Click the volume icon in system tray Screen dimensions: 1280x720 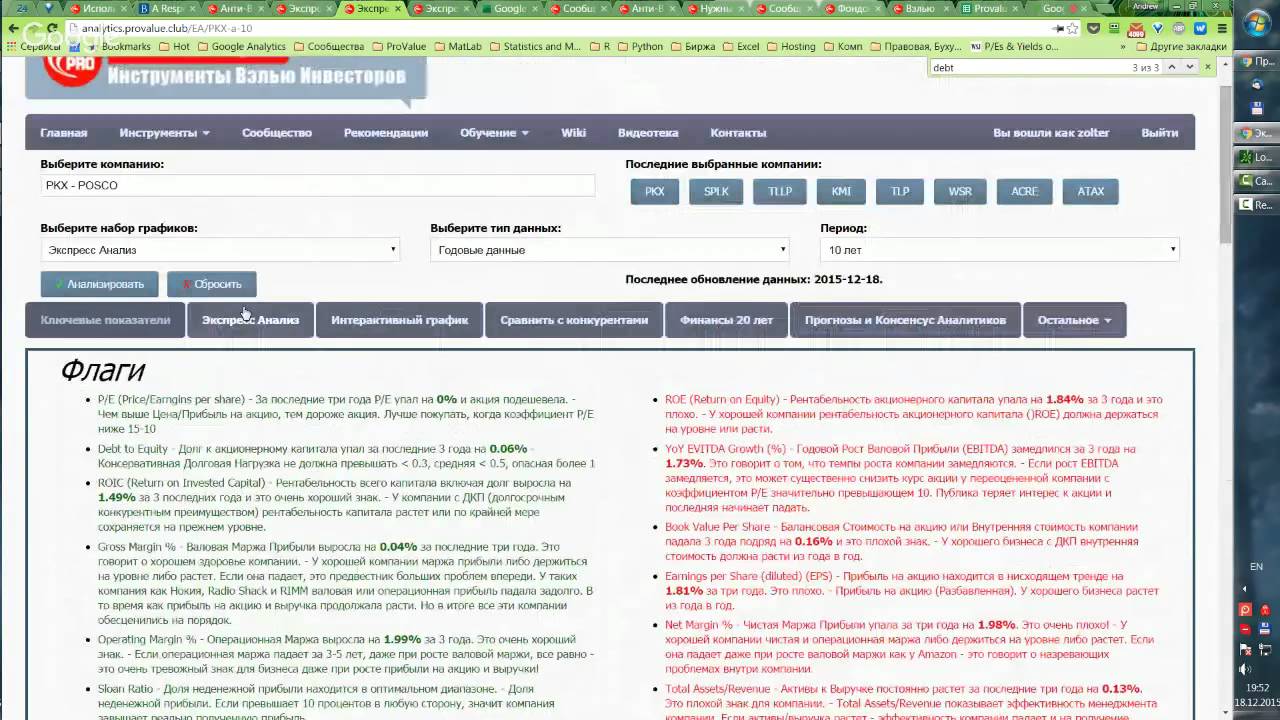pyautogui.click(x=1245, y=669)
